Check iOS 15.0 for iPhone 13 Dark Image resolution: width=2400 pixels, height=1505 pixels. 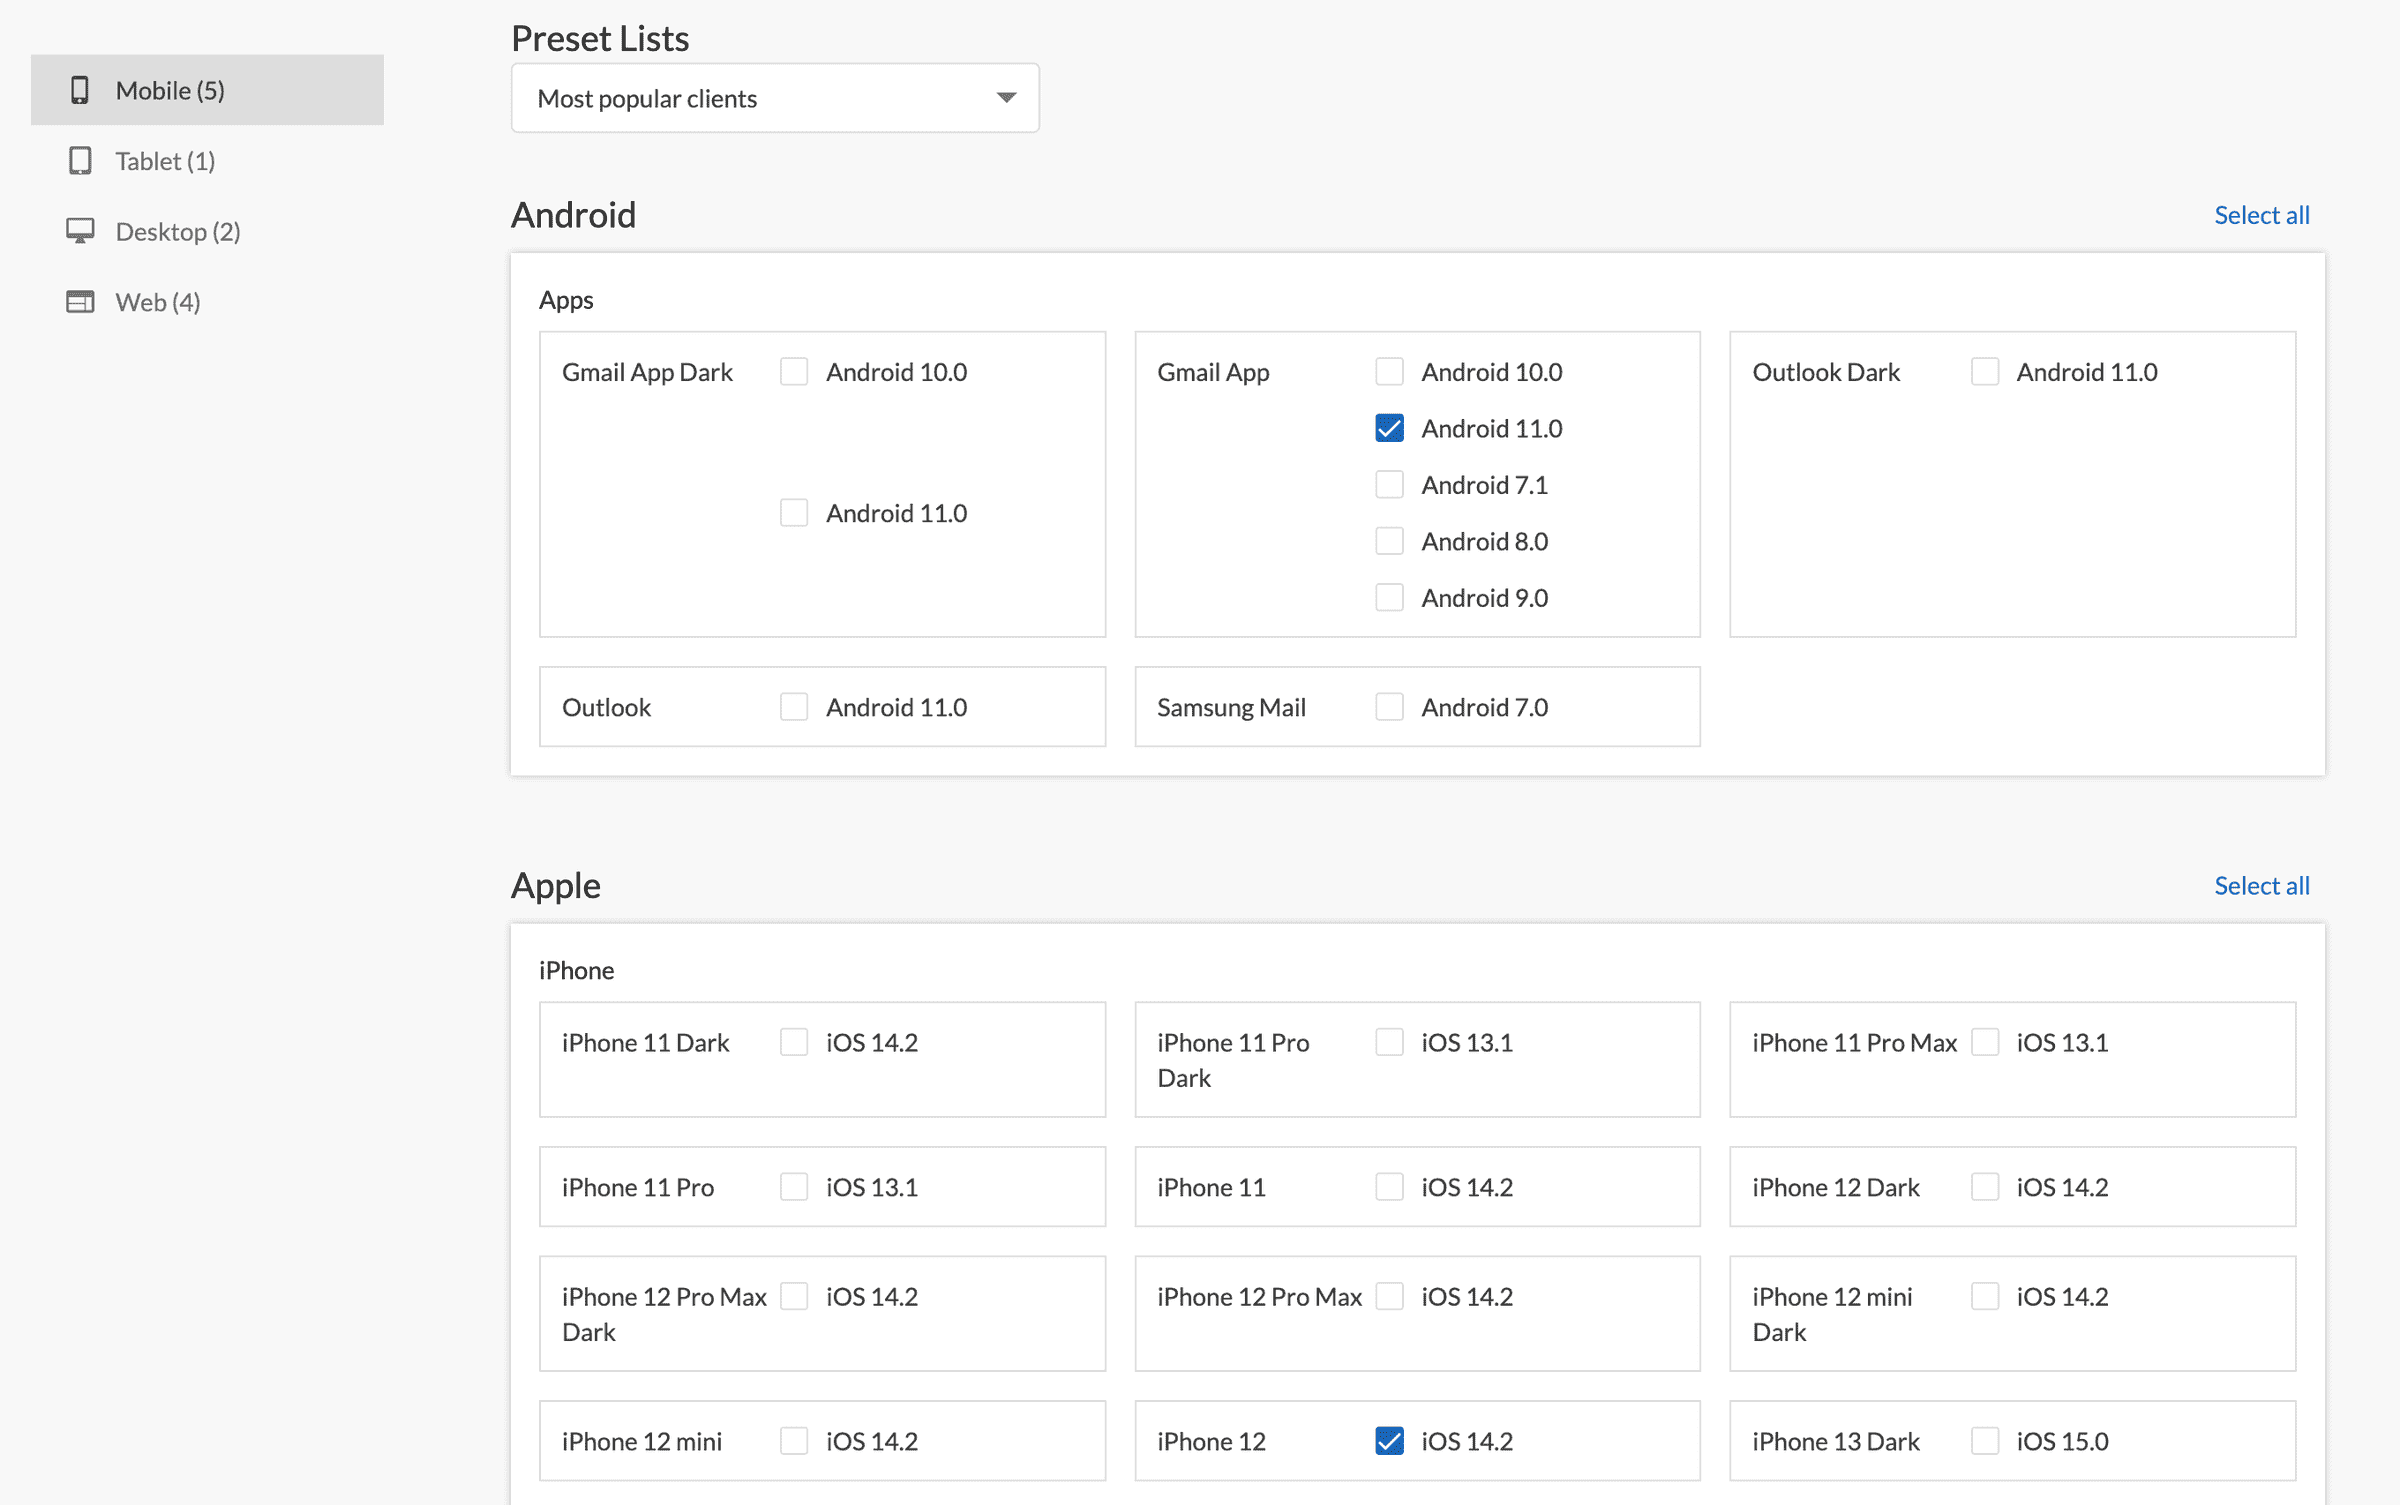click(1985, 1441)
